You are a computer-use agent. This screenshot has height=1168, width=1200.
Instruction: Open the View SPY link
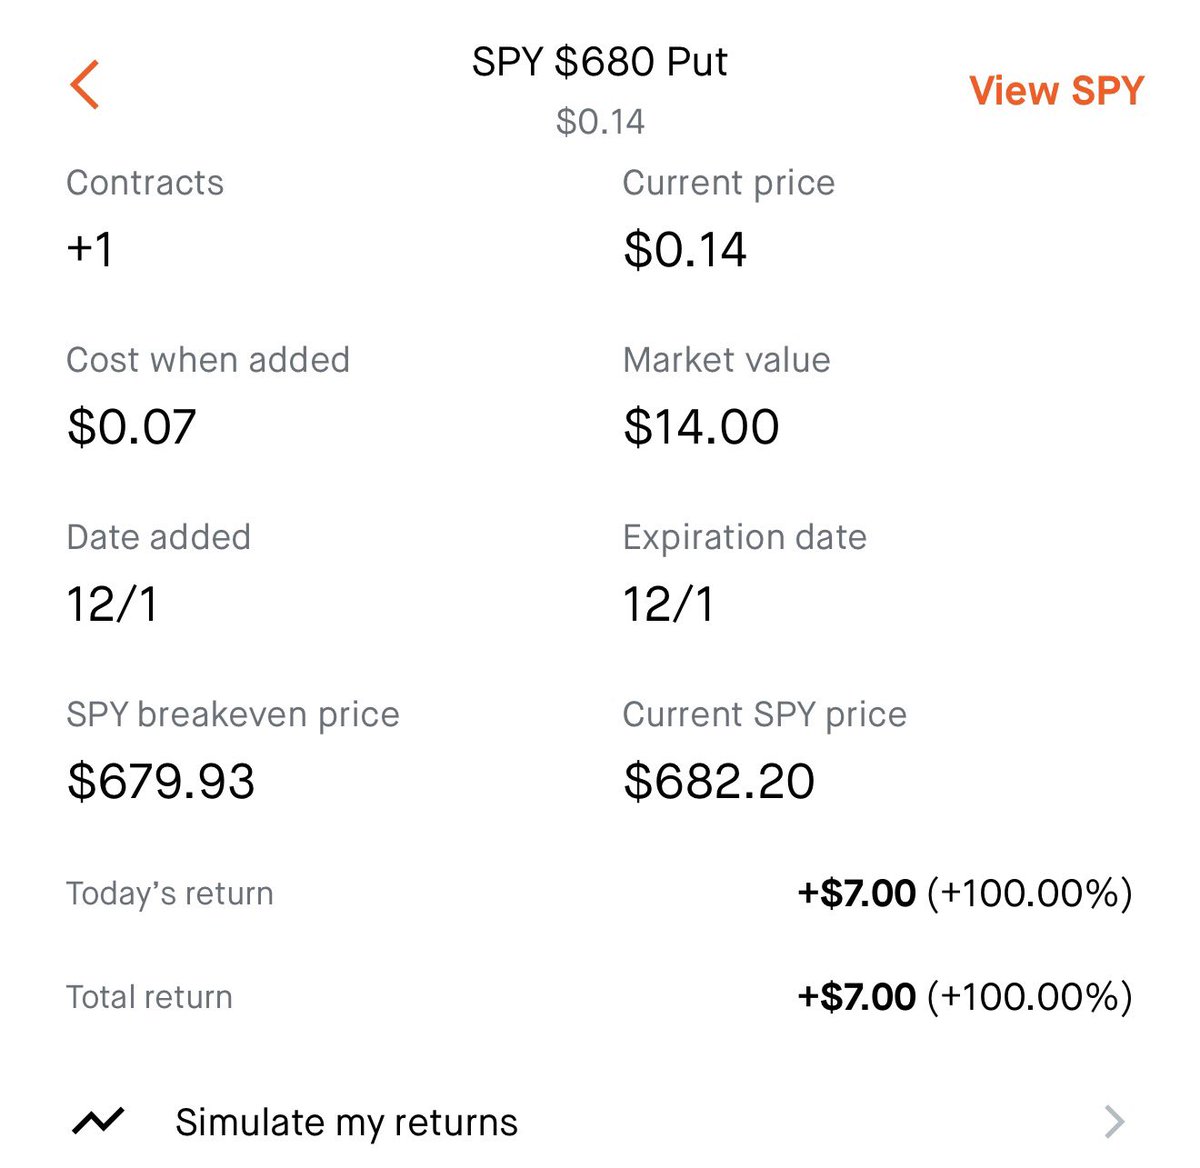(1056, 91)
